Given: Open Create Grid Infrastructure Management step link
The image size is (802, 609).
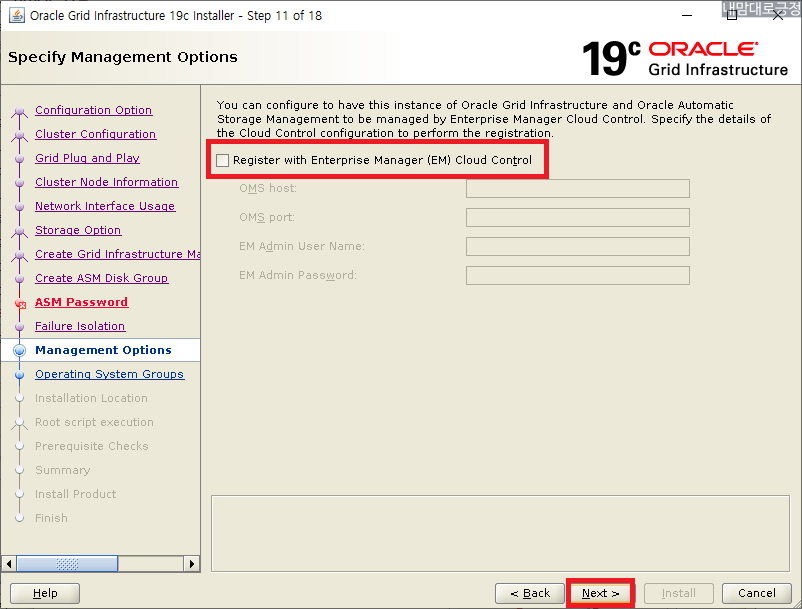Looking at the screenshot, I should click(x=117, y=254).
